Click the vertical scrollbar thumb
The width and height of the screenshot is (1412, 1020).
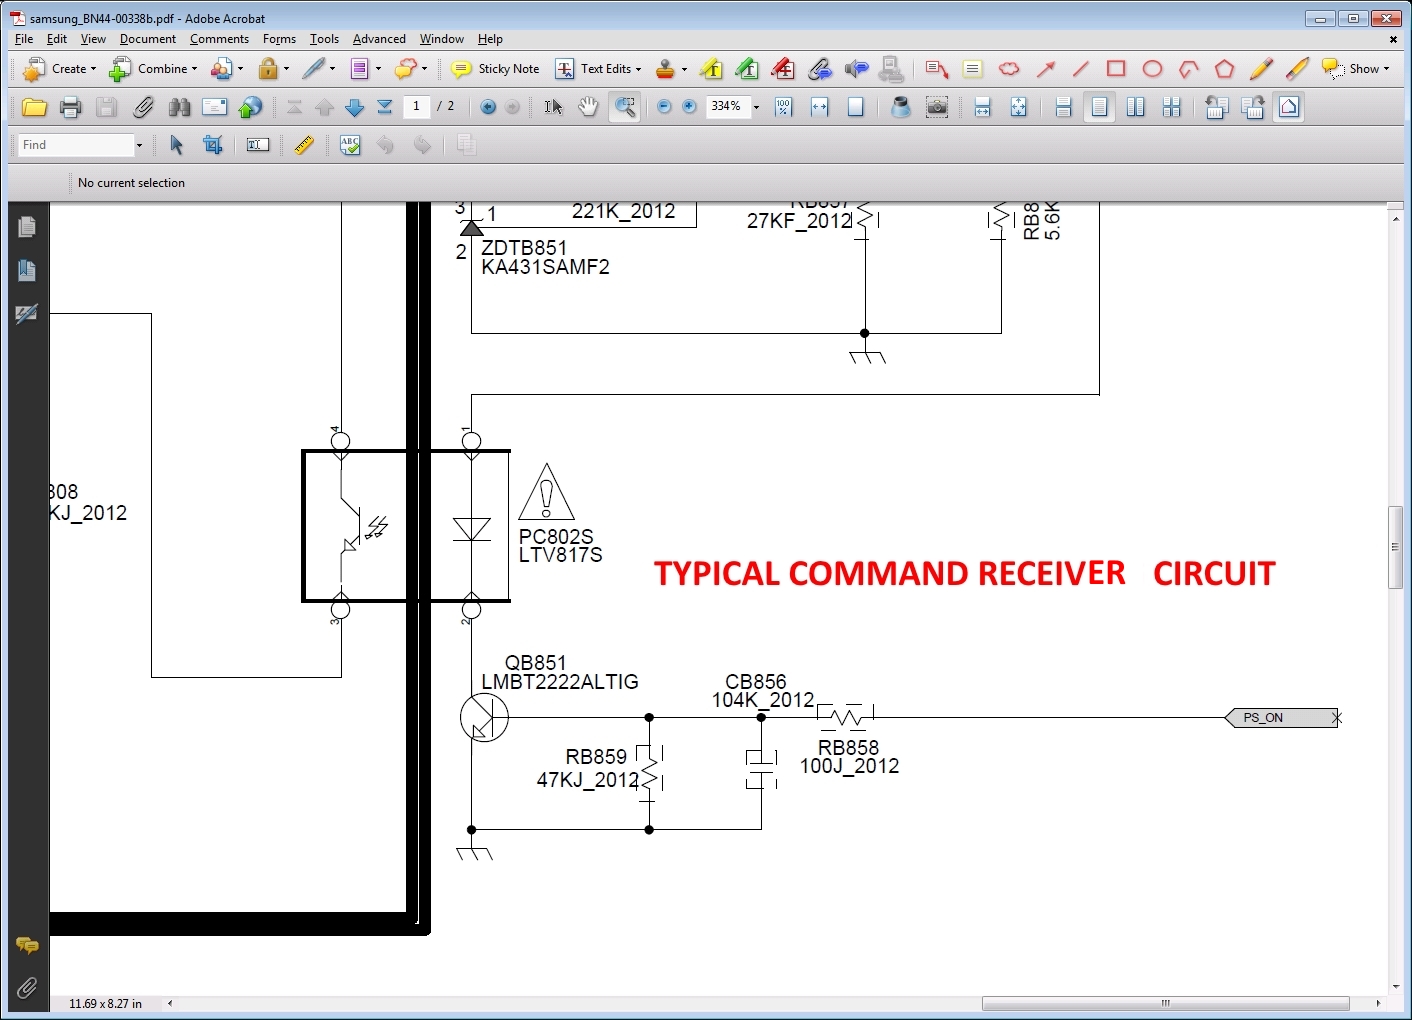pos(1396,547)
